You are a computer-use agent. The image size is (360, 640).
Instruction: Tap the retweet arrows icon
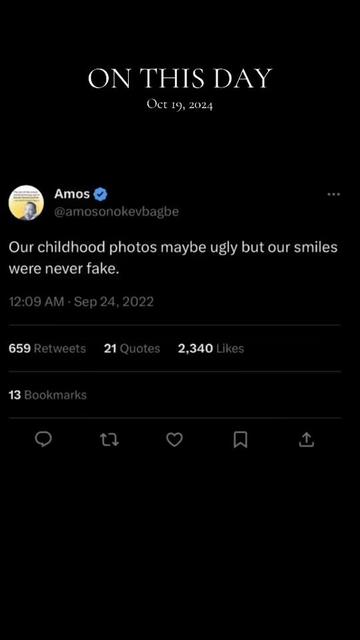tap(109, 440)
